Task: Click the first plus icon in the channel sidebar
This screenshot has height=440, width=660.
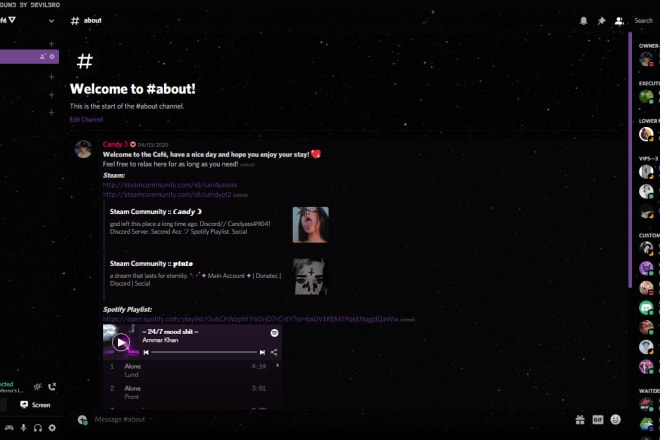Action: point(51,44)
